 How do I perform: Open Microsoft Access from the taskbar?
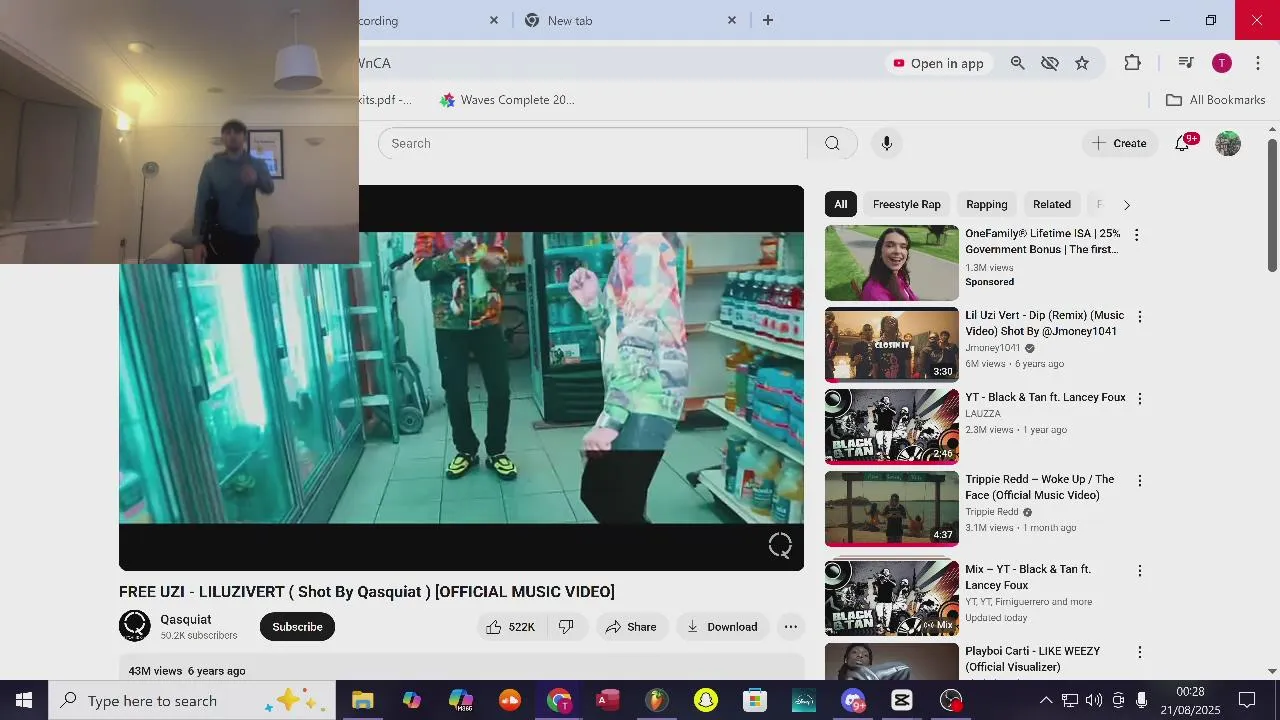click(x=607, y=700)
